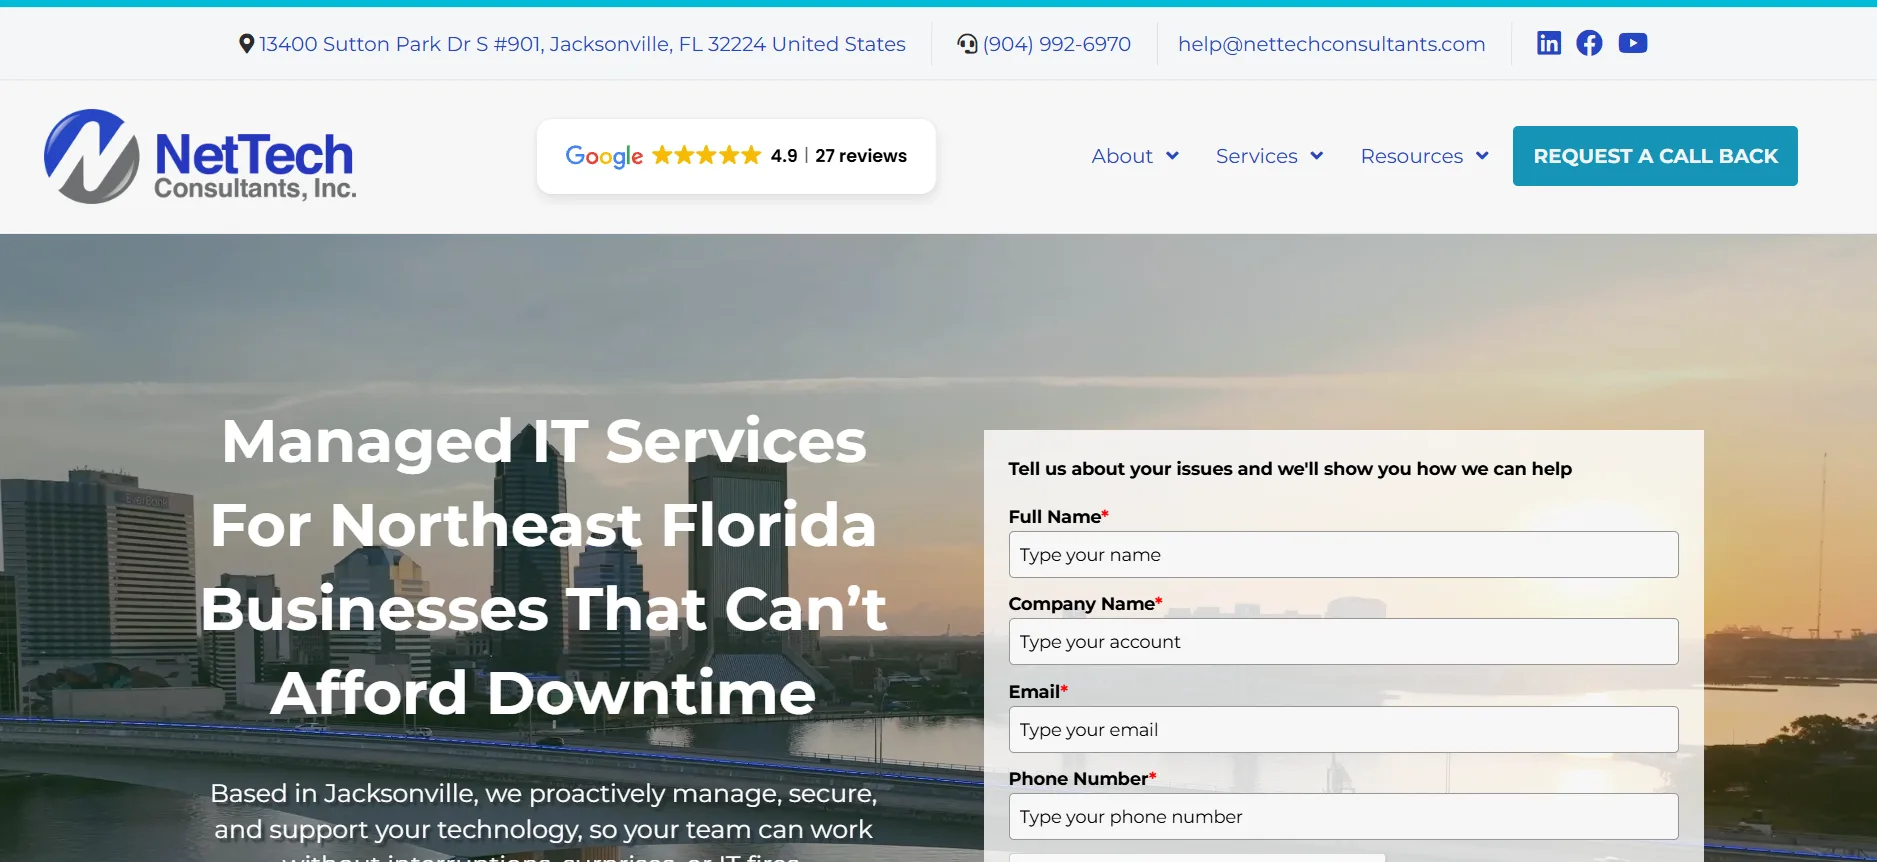Click the five gold stars rating
The image size is (1877, 862).
point(707,155)
